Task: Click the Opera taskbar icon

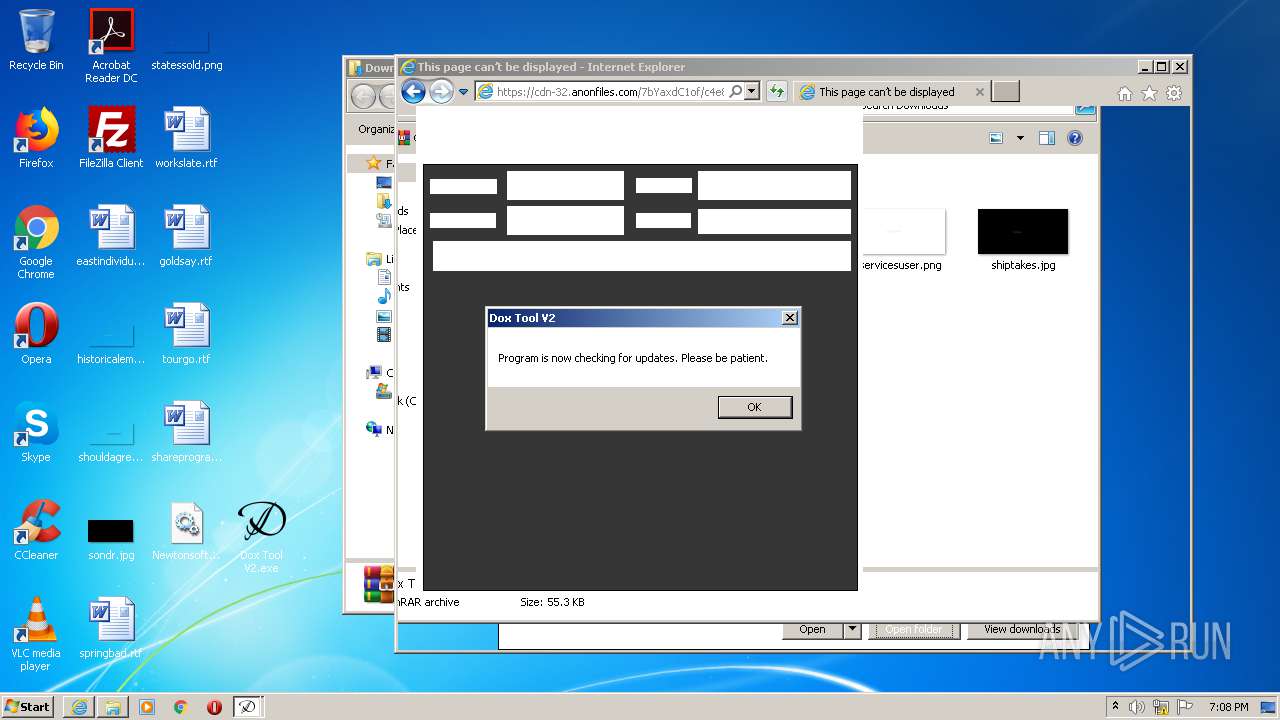Action: [x=214, y=706]
